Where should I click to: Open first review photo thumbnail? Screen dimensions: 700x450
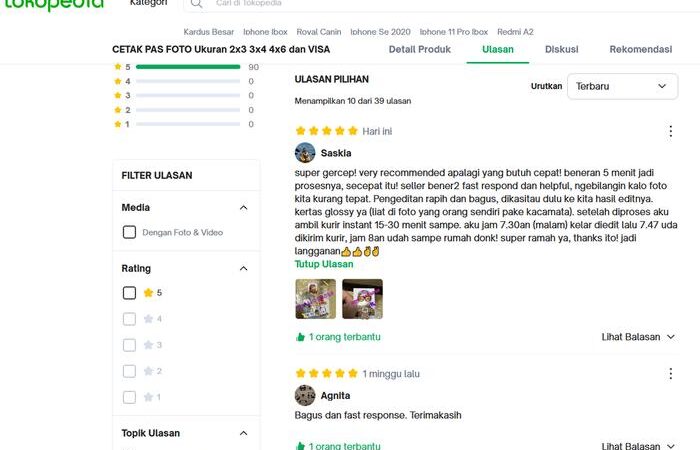point(316,299)
